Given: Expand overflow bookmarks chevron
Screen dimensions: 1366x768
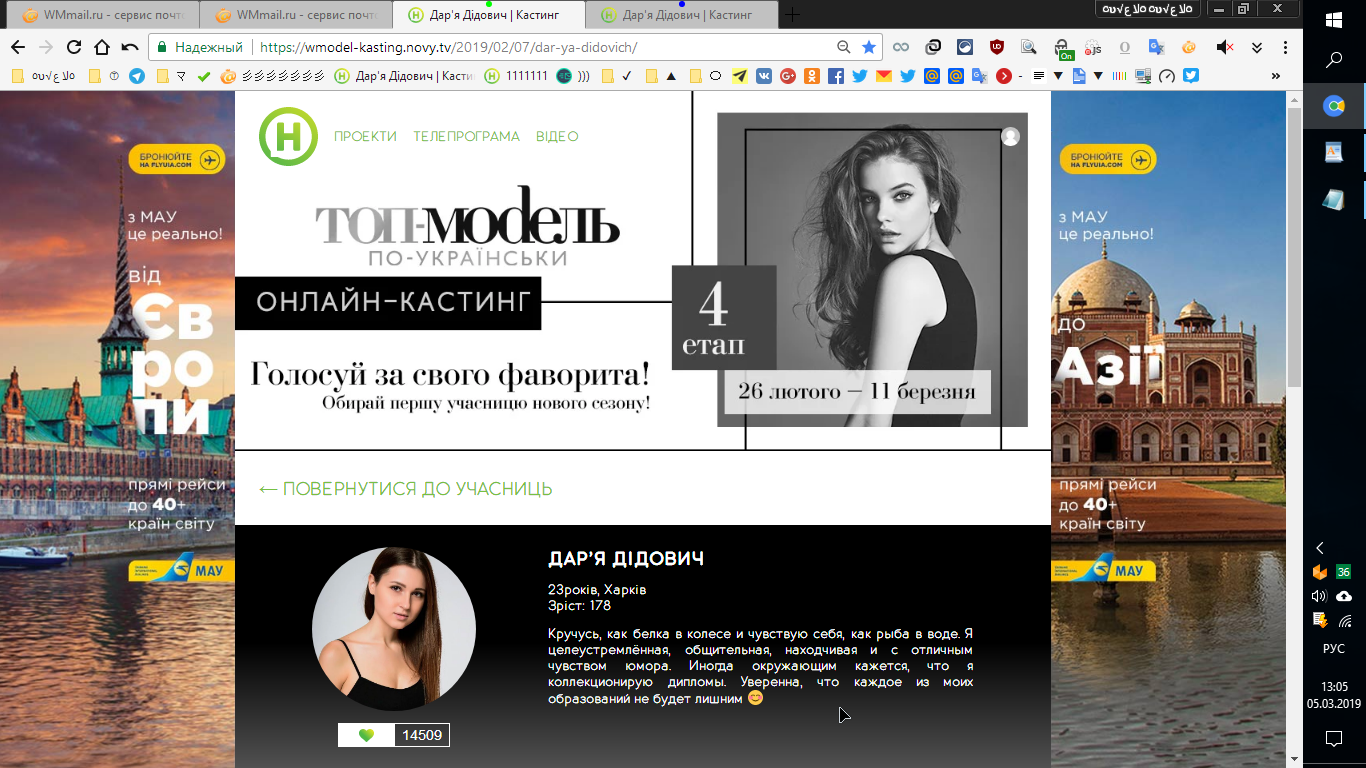Looking at the screenshot, I should click(1276, 75).
